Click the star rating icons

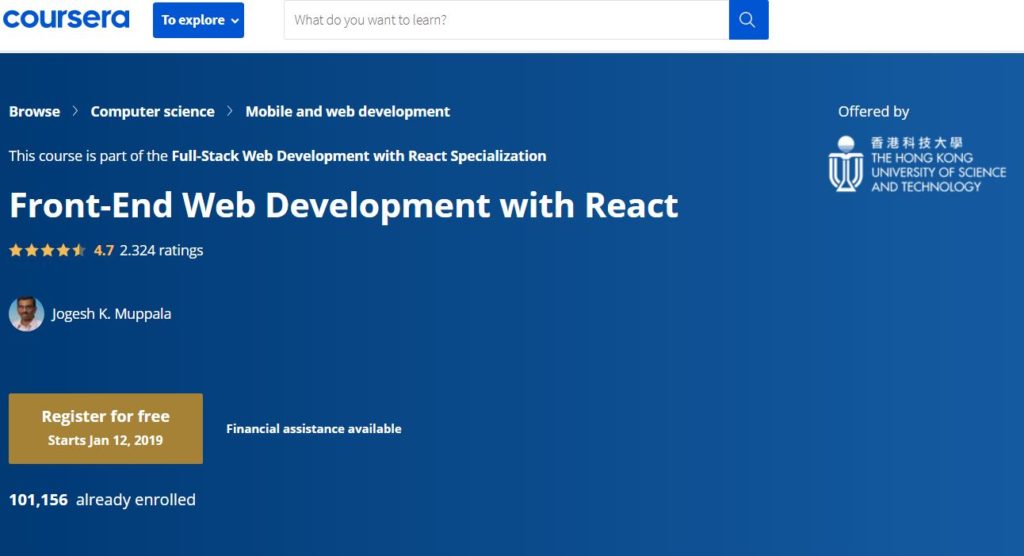pyautogui.click(x=47, y=250)
